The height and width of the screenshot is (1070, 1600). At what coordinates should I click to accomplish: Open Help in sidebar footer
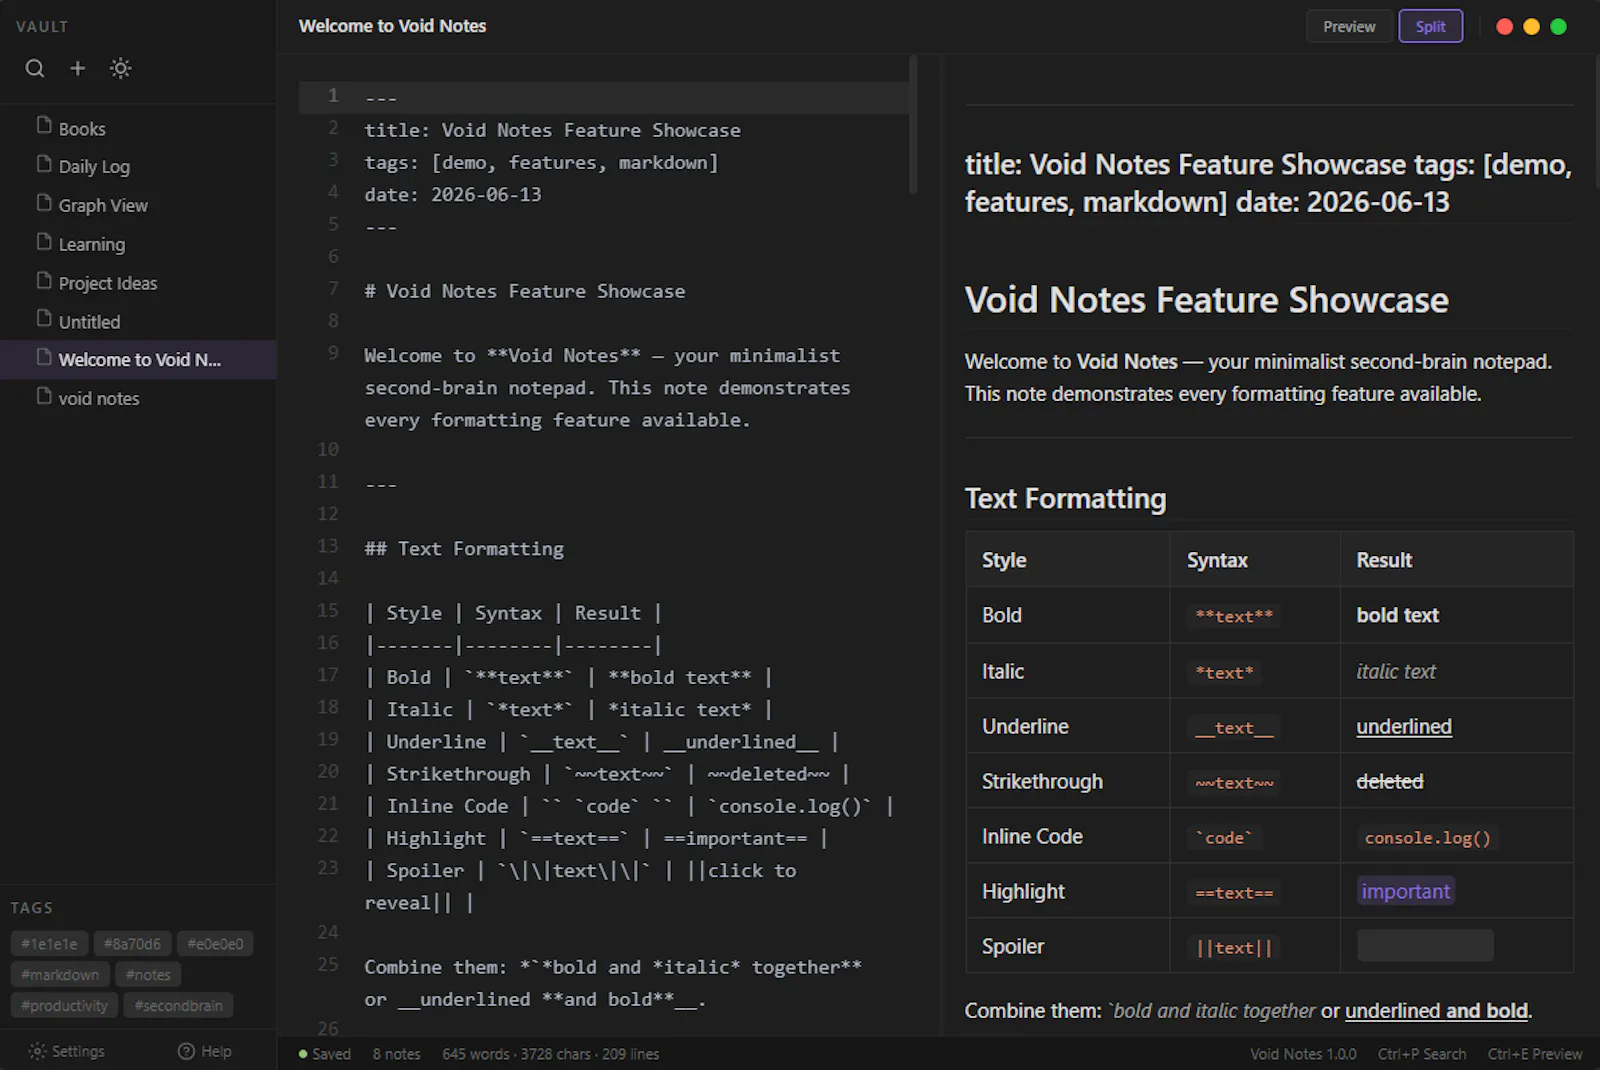tap(205, 1051)
